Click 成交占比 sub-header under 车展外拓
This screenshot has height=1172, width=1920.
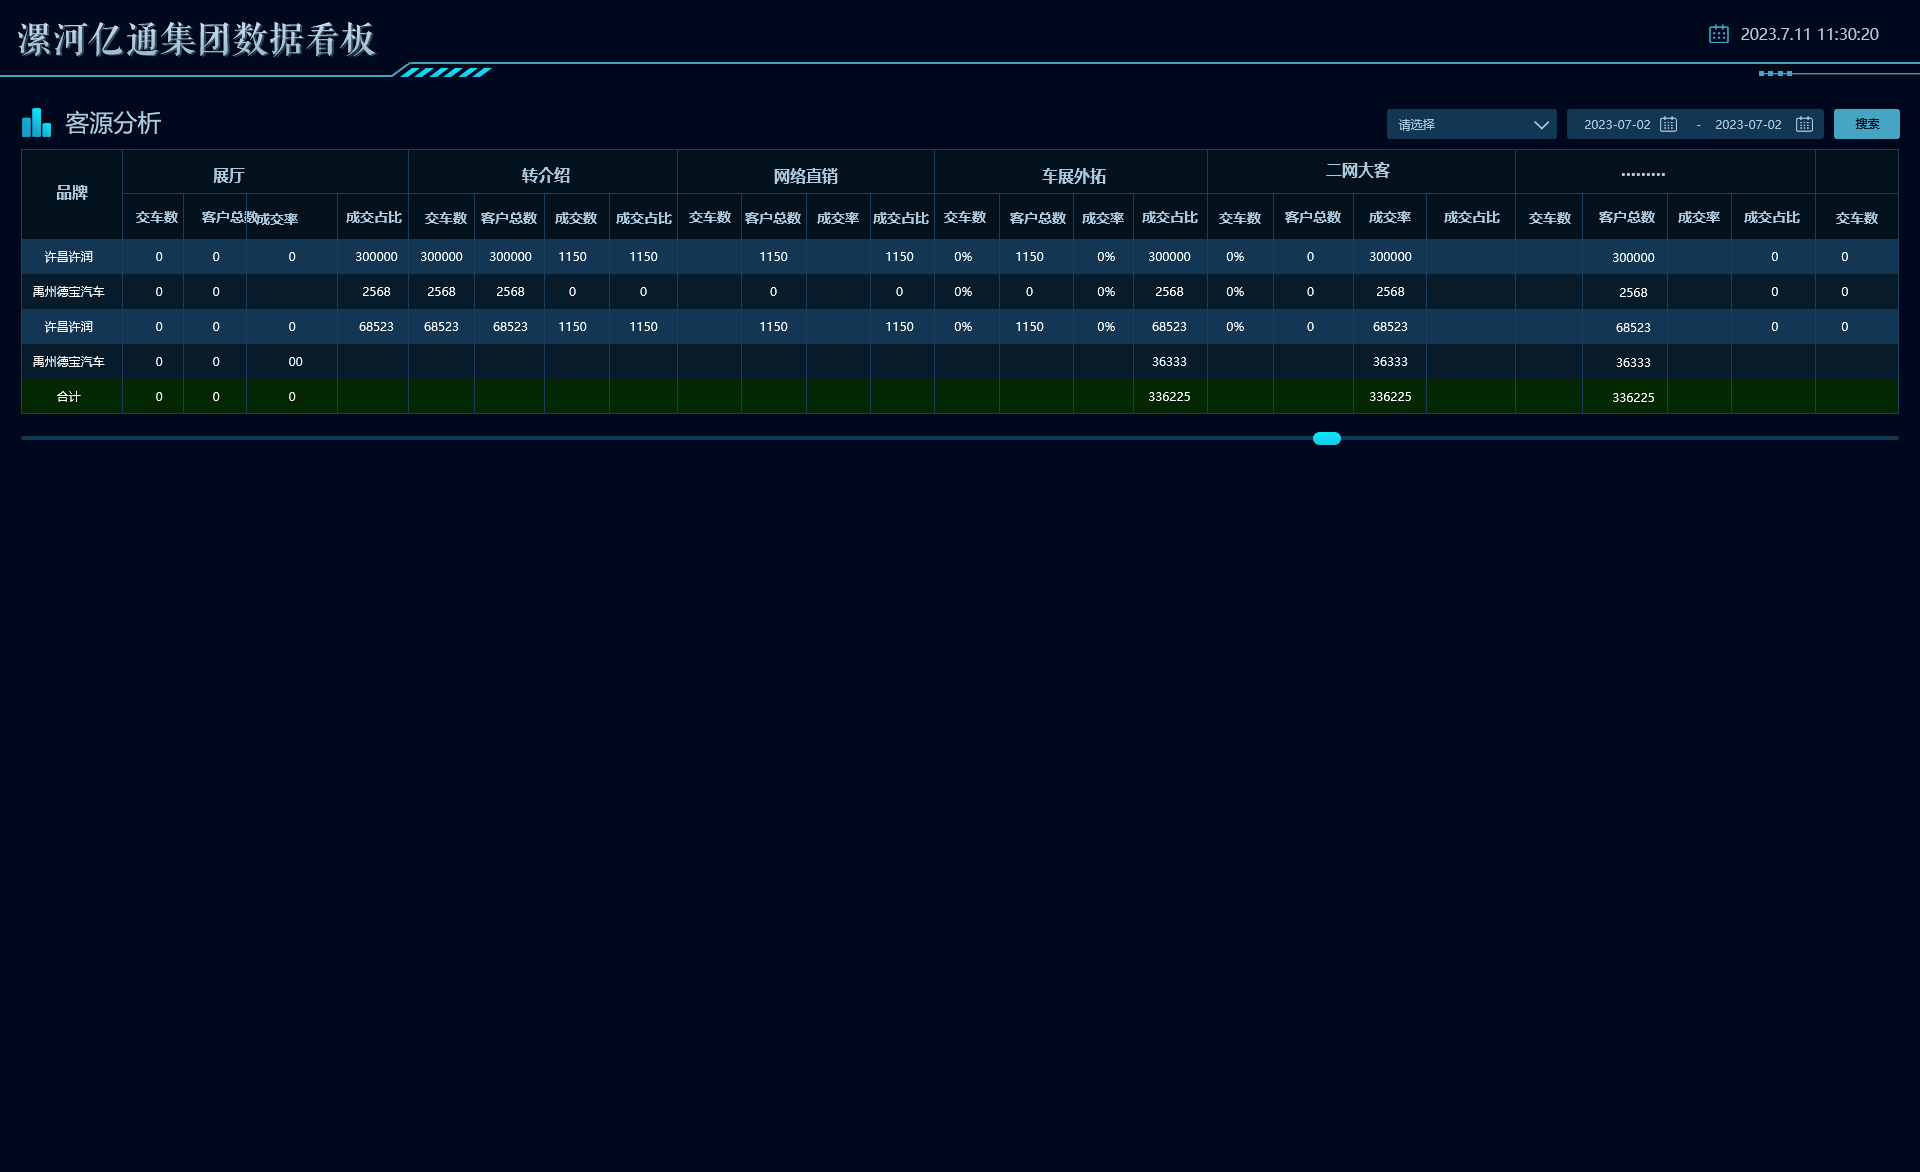pyautogui.click(x=1170, y=217)
